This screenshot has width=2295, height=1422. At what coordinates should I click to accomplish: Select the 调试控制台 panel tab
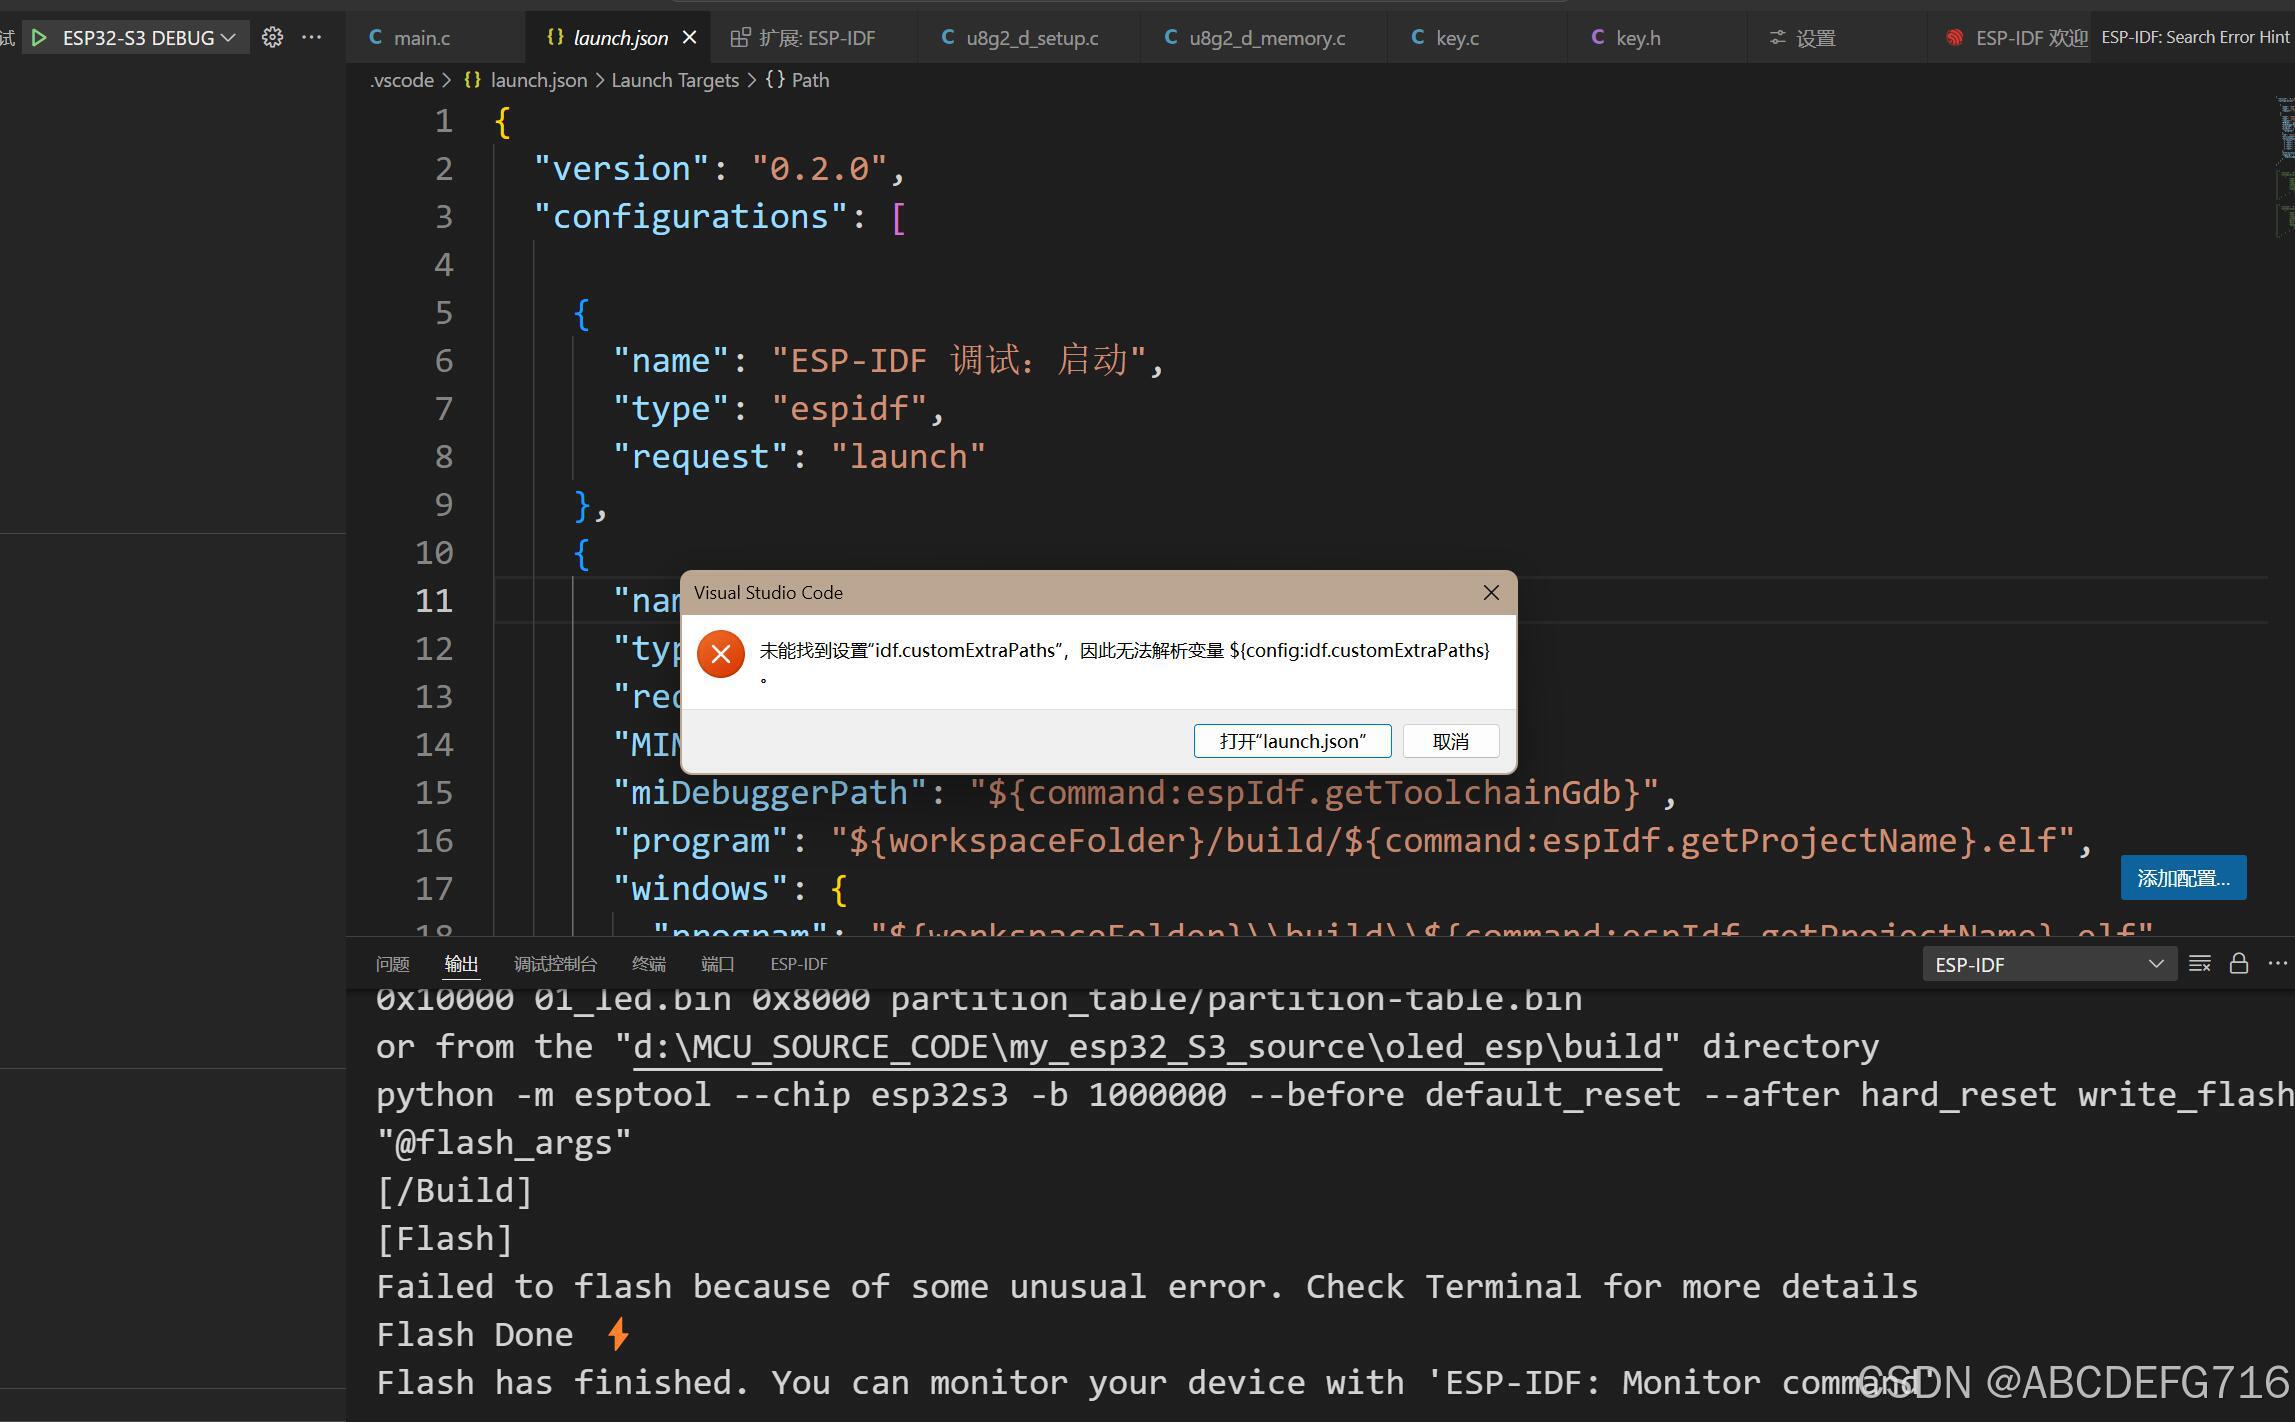555,963
